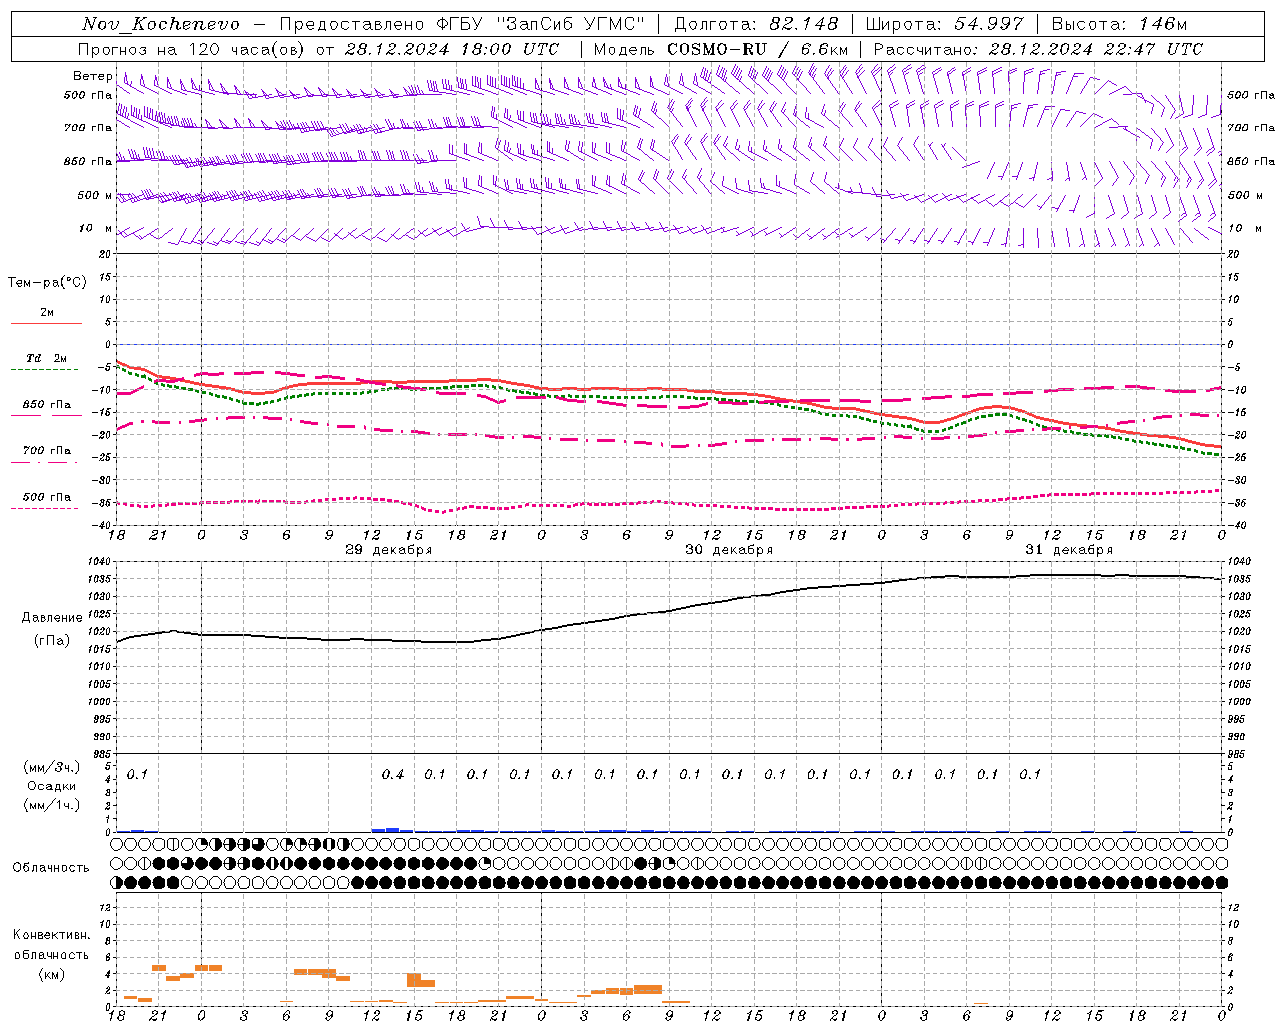Click the "Прогноз на 120 часа(ов)" text
1280x1024 pixels.
coord(192,49)
